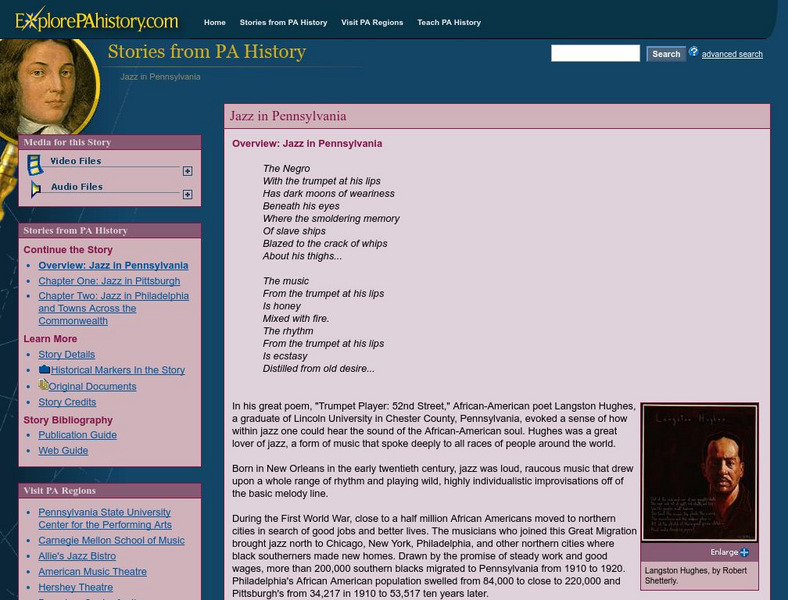Click the search help question mark icon
The width and height of the screenshot is (788, 600).
pos(694,52)
